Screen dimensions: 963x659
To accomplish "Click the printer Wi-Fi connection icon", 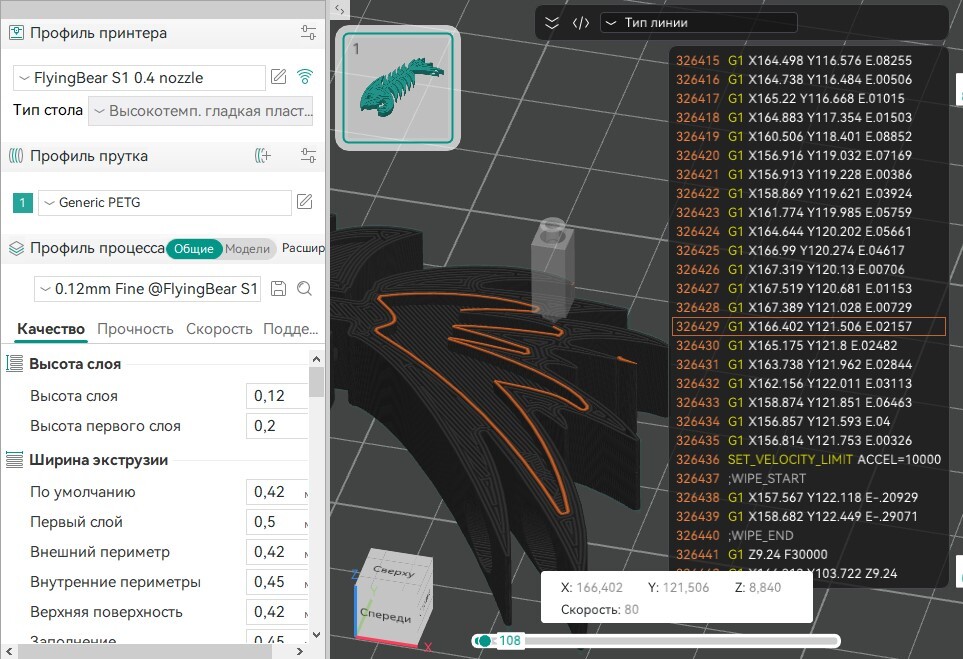I will pyautogui.click(x=305, y=77).
